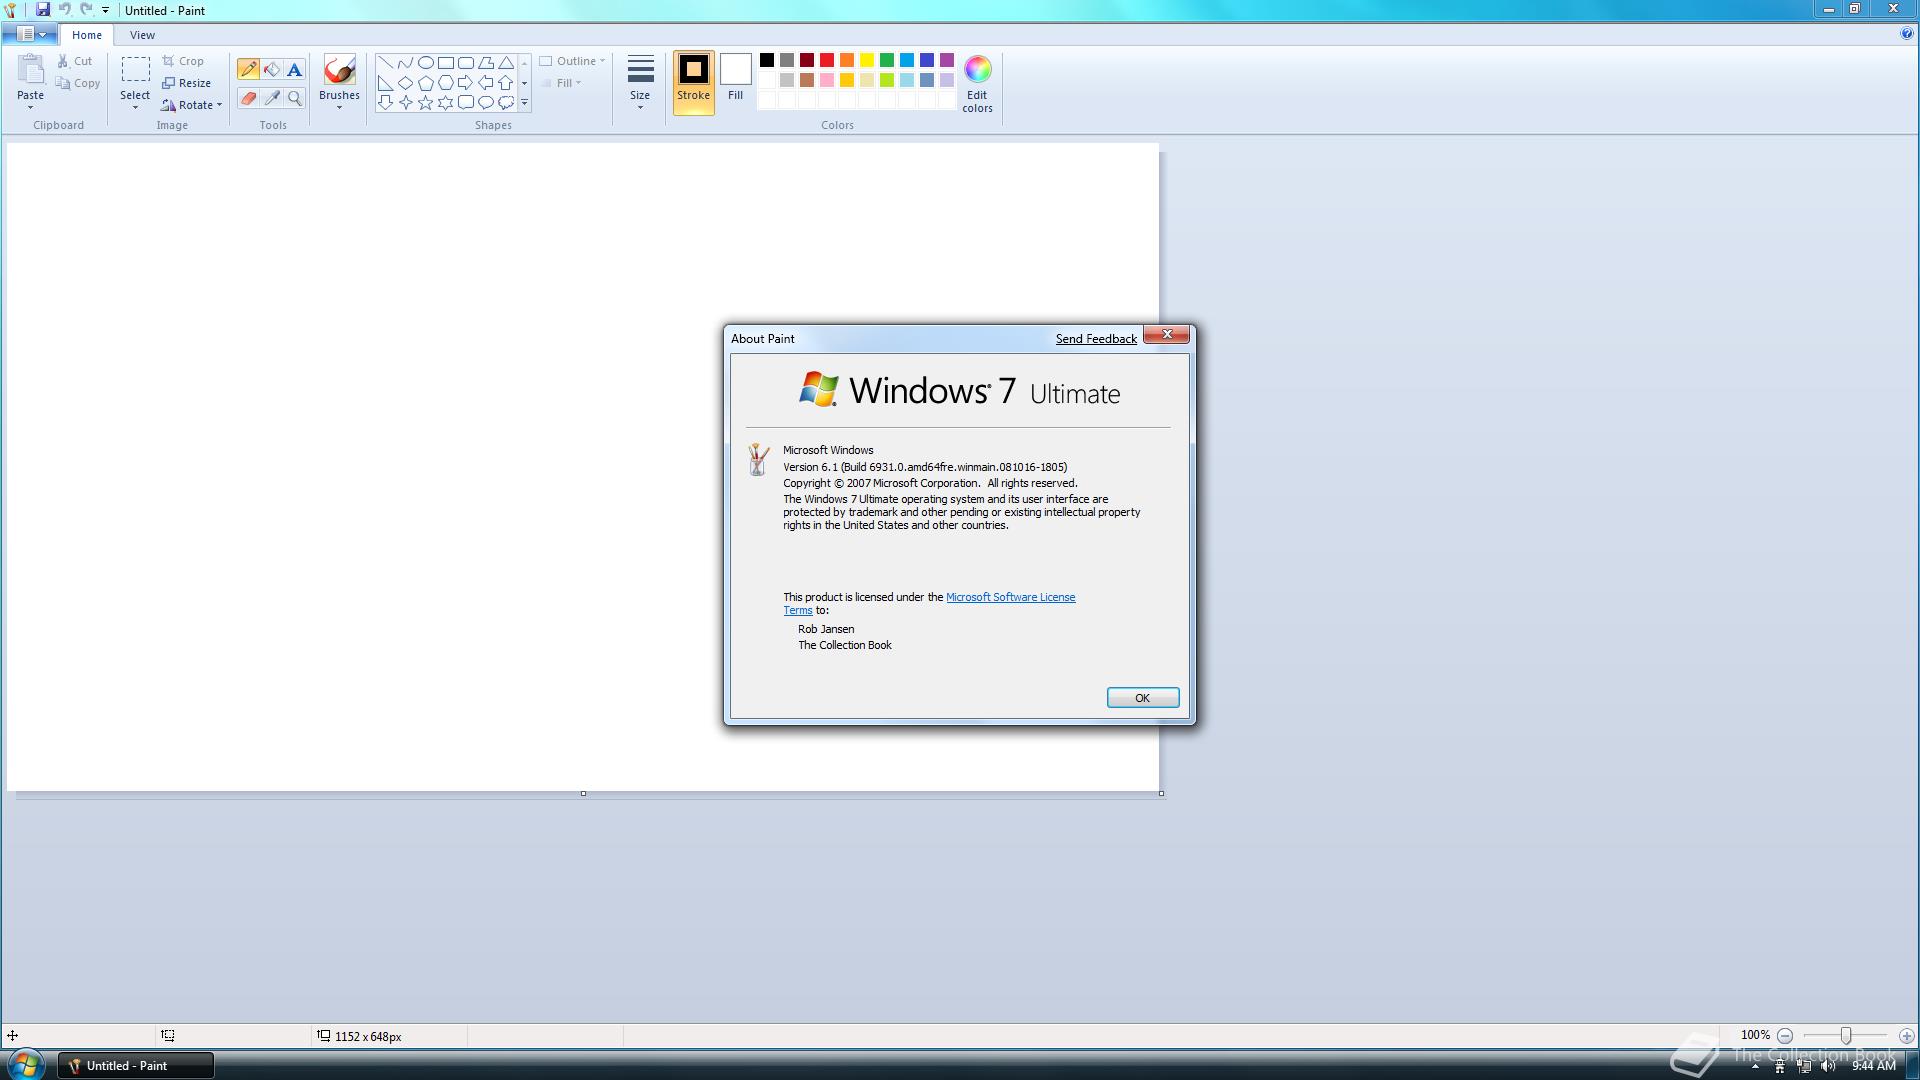The image size is (1920, 1080).
Task: Click the zoom in plus button
Action: point(1906,1036)
